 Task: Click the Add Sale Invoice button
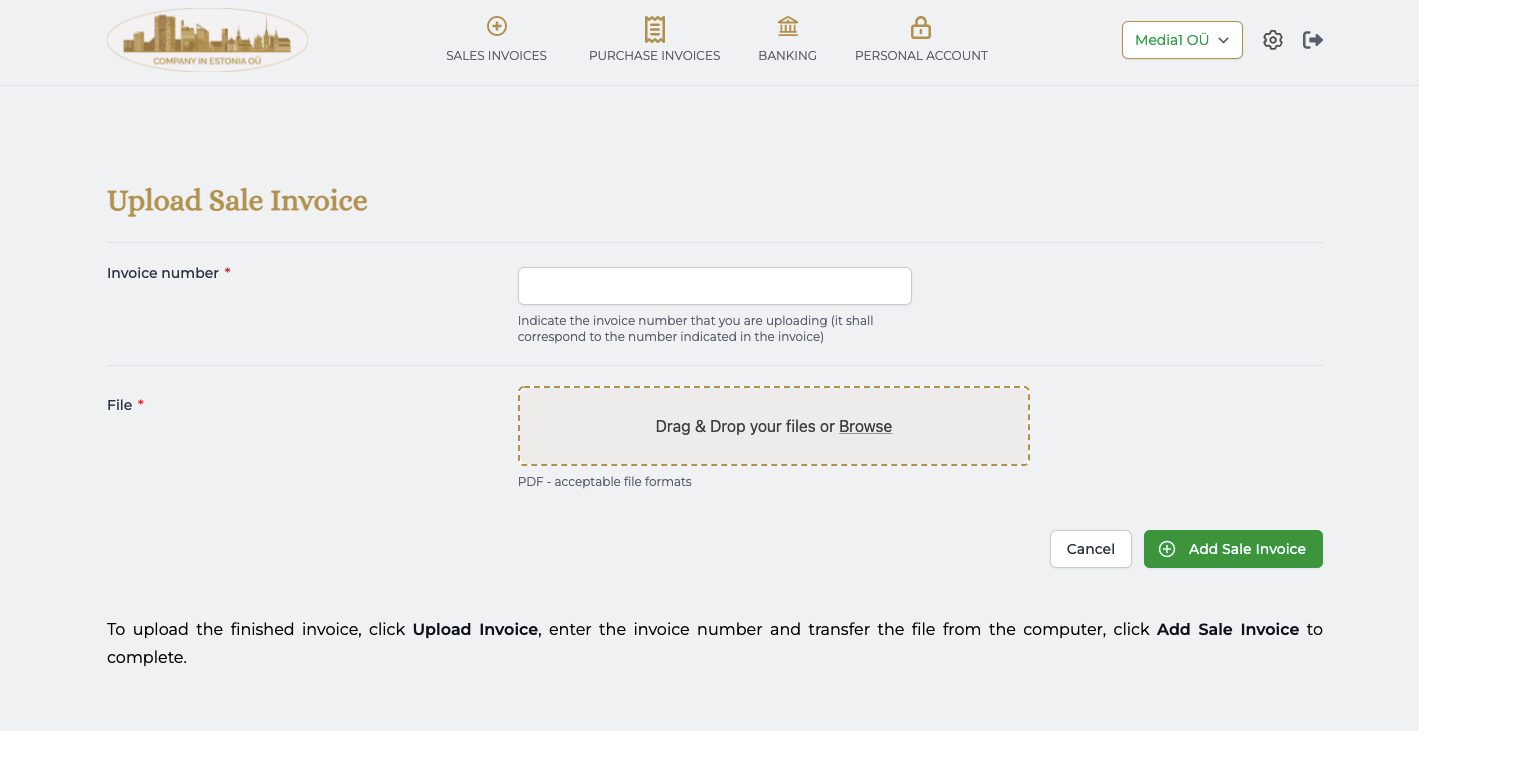tap(1233, 549)
